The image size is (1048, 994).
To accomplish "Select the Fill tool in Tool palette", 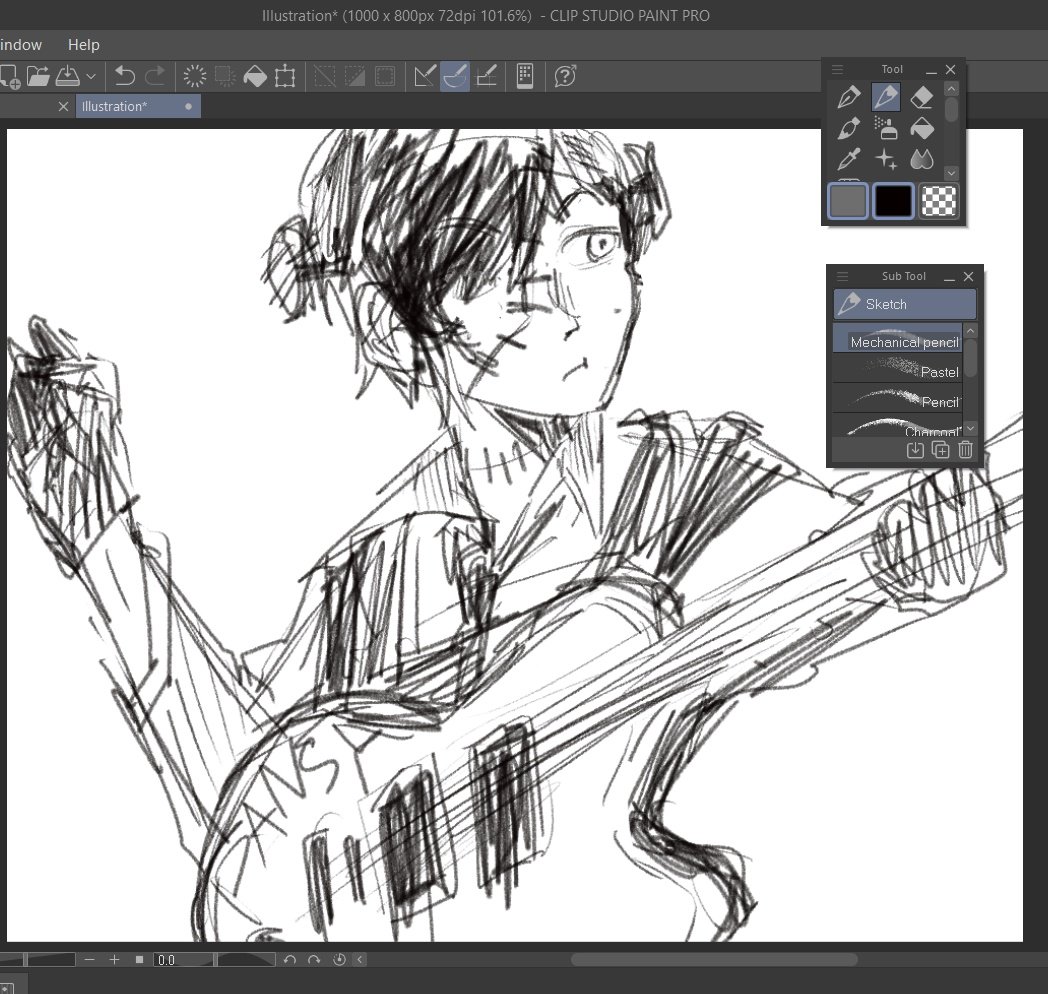I will pyautogui.click(x=922, y=128).
